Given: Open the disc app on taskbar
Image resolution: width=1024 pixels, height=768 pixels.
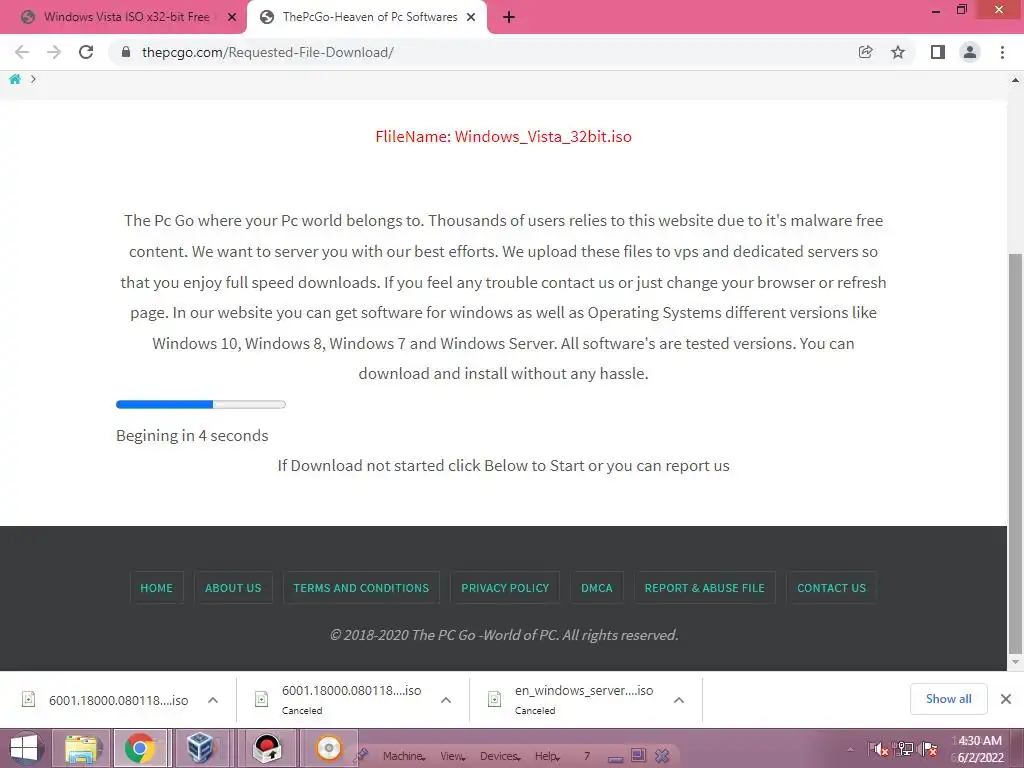Looking at the screenshot, I should (328, 748).
